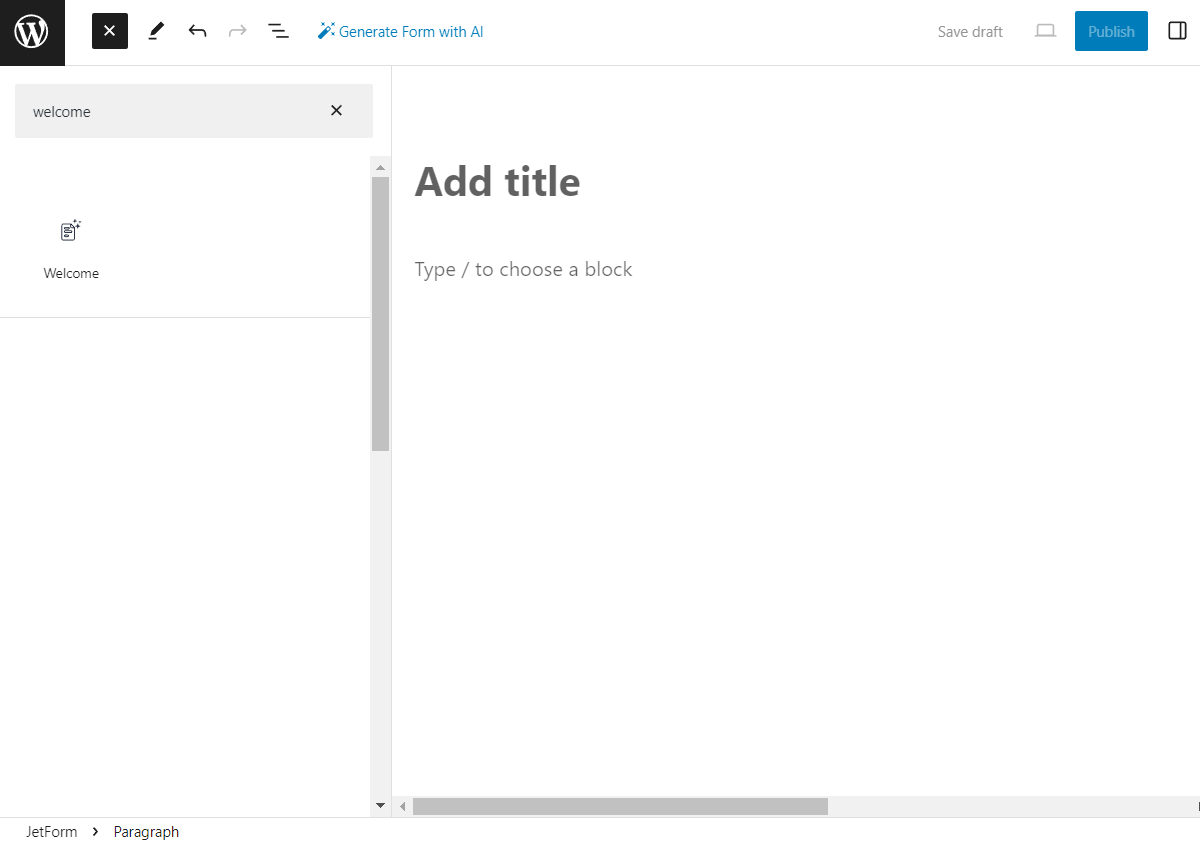Open the Document Overview list view

pyautogui.click(x=278, y=31)
